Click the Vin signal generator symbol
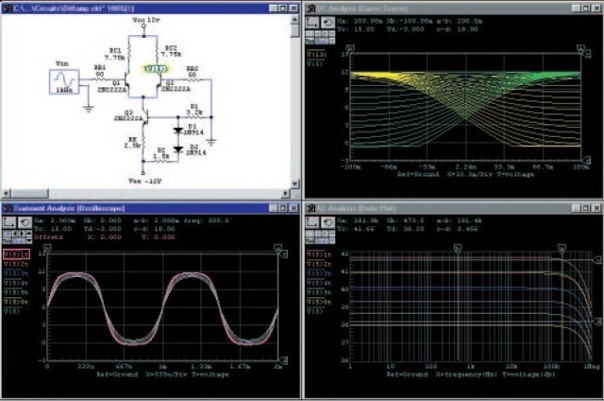This screenshot has width=604, height=401. (x=64, y=78)
